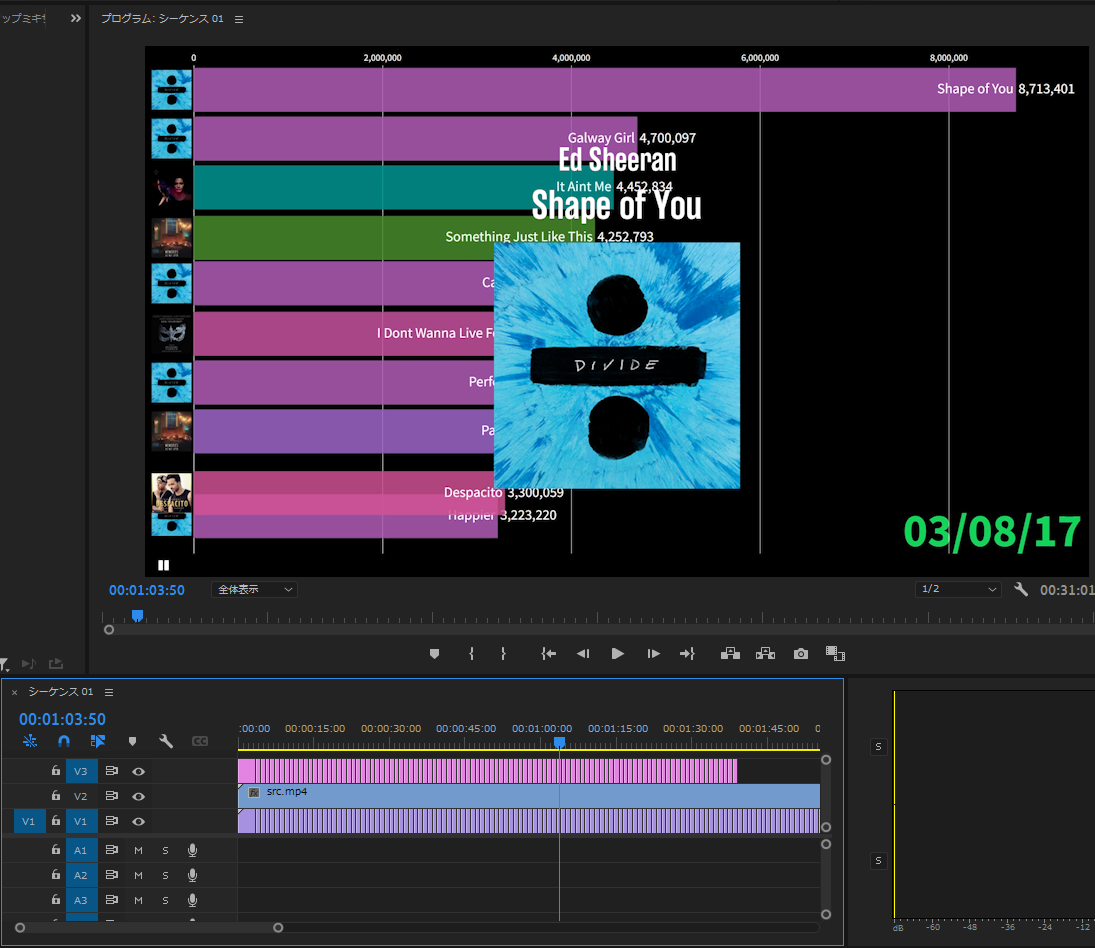1095x948 pixels.
Task: Enable voice-over record on A1
Action: tap(192, 850)
